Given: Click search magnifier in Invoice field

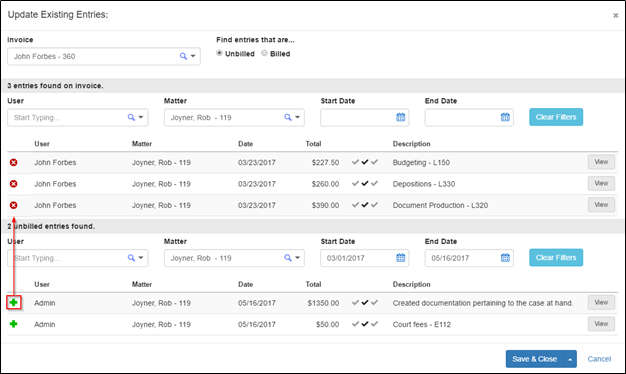Looking at the screenshot, I should coord(183,56).
